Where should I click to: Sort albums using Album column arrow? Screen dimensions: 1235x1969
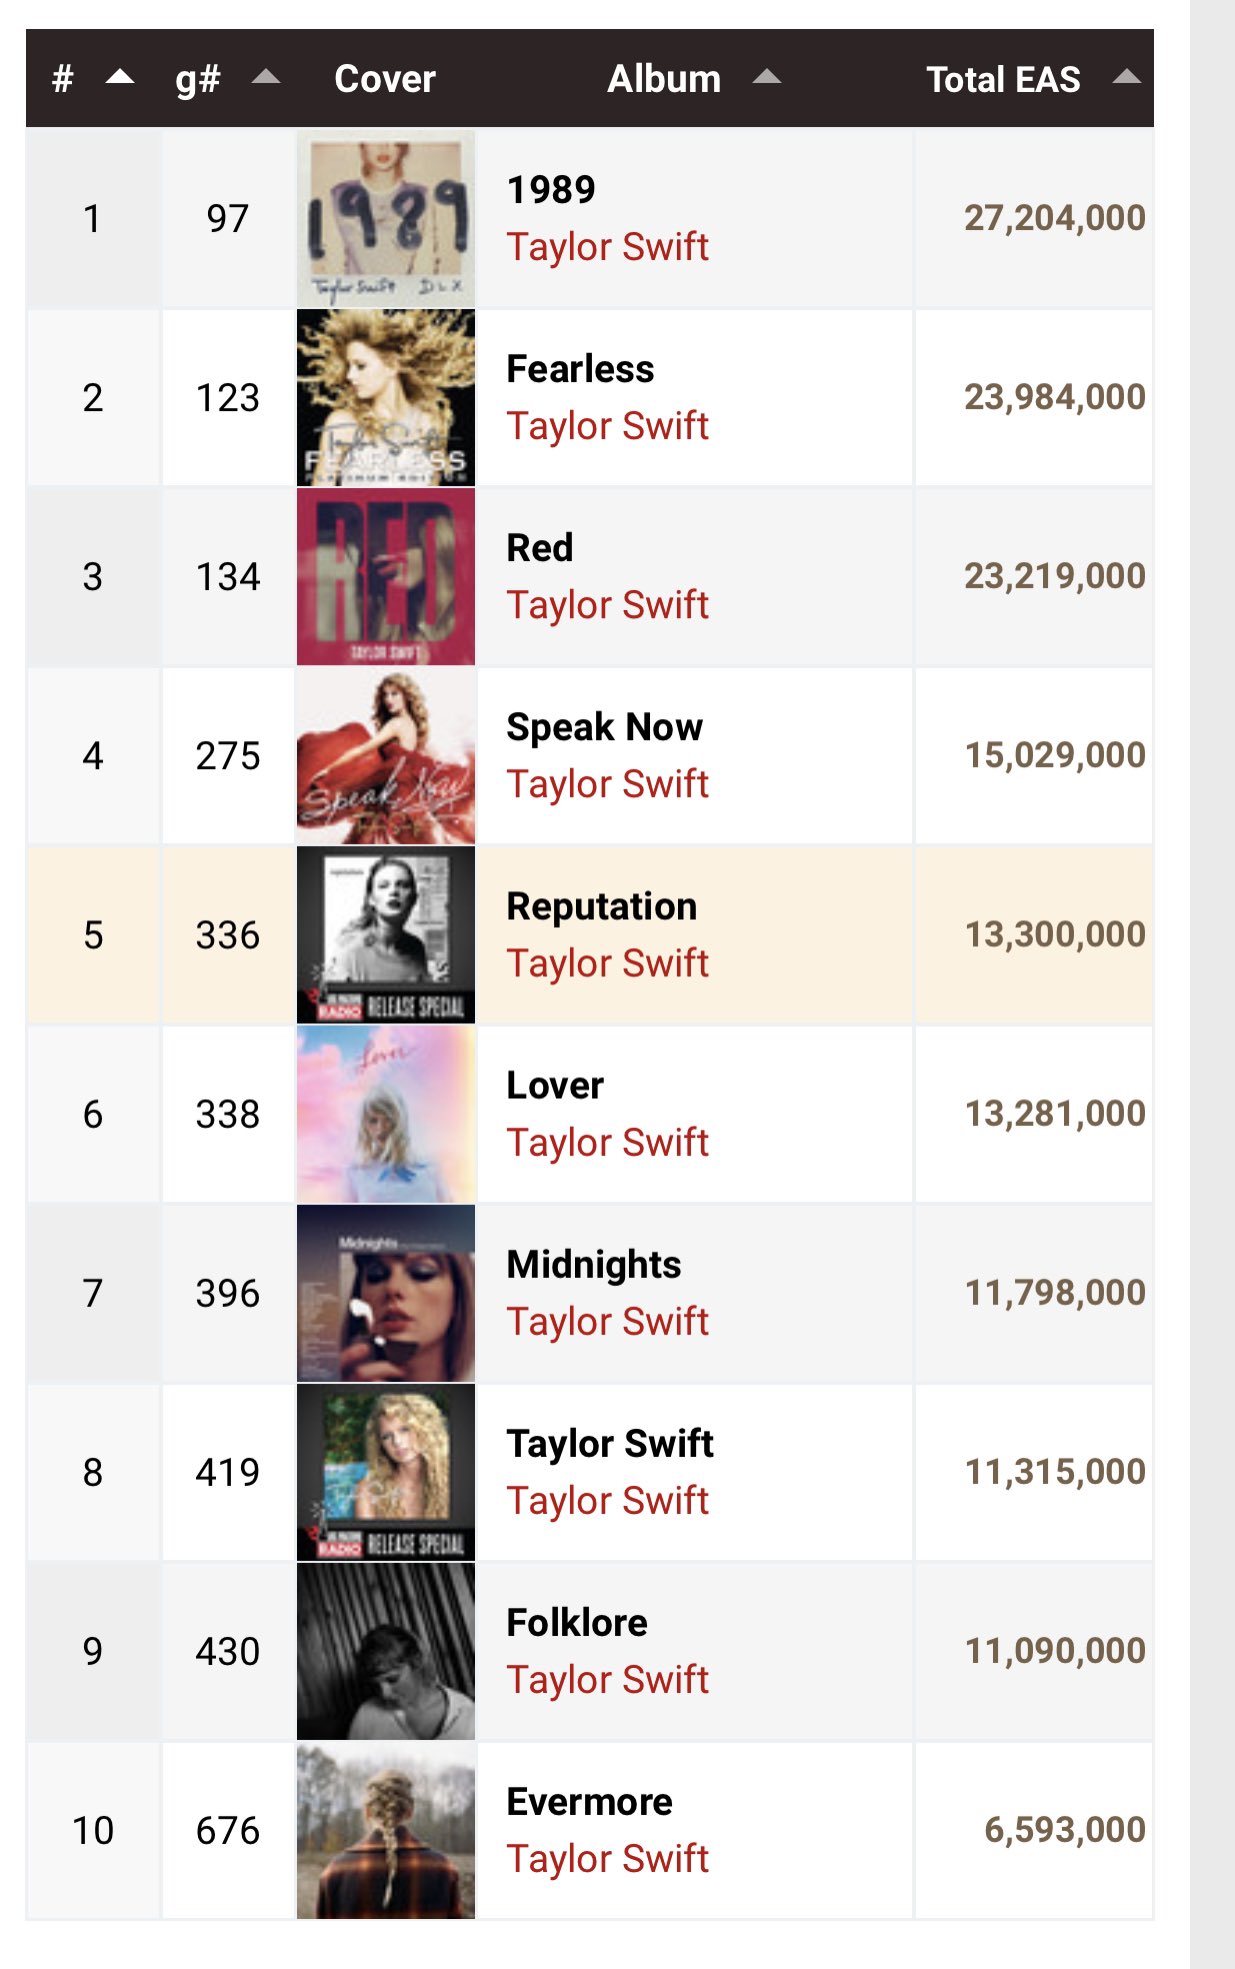click(x=767, y=77)
